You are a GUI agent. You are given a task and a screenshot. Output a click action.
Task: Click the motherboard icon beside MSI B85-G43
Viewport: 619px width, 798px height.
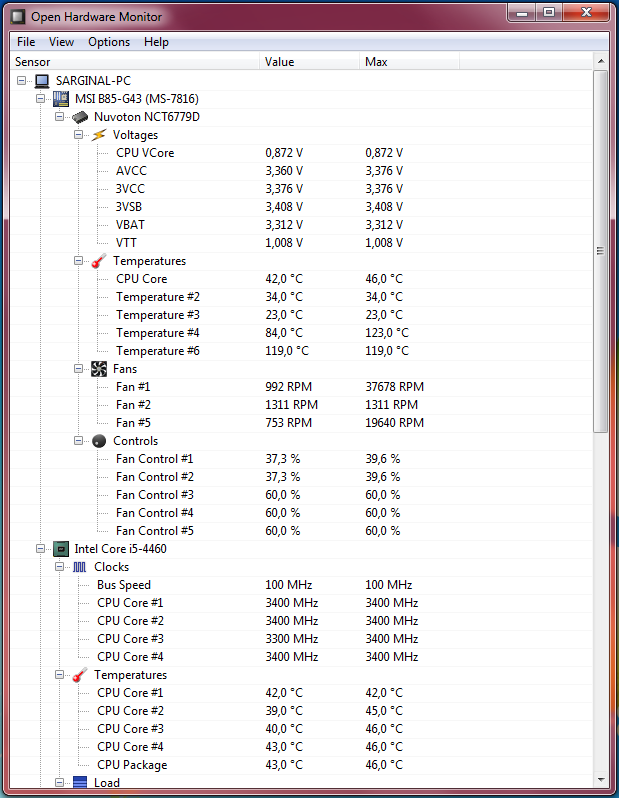(x=61, y=99)
